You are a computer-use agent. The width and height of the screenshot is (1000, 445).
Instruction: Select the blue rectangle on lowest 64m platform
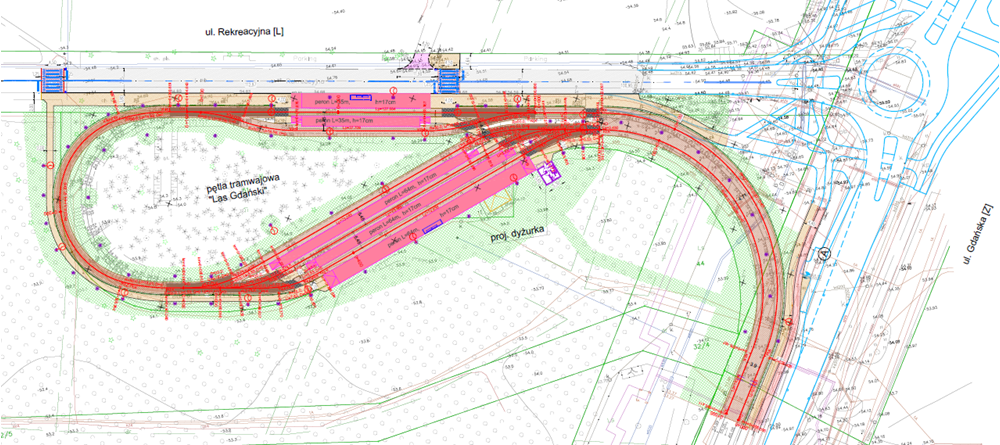coord(432,227)
